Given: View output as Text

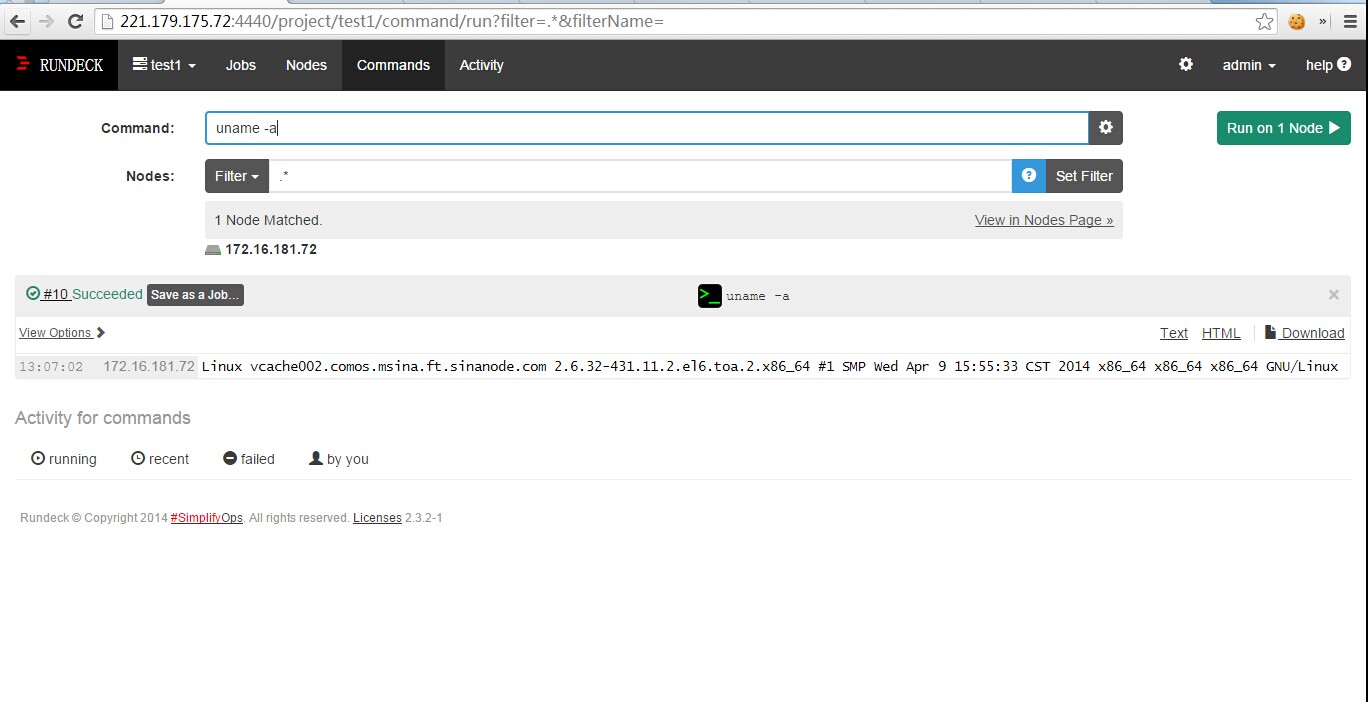Looking at the screenshot, I should click(x=1174, y=333).
